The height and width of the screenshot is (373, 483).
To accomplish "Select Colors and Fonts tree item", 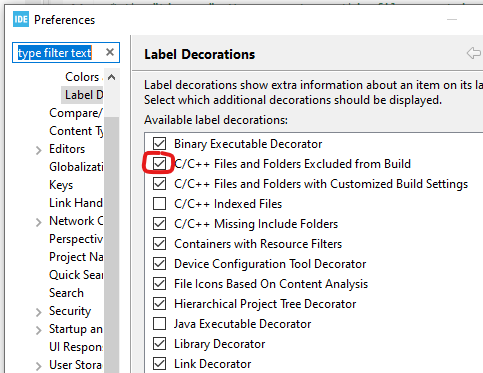I will (84, 77).
